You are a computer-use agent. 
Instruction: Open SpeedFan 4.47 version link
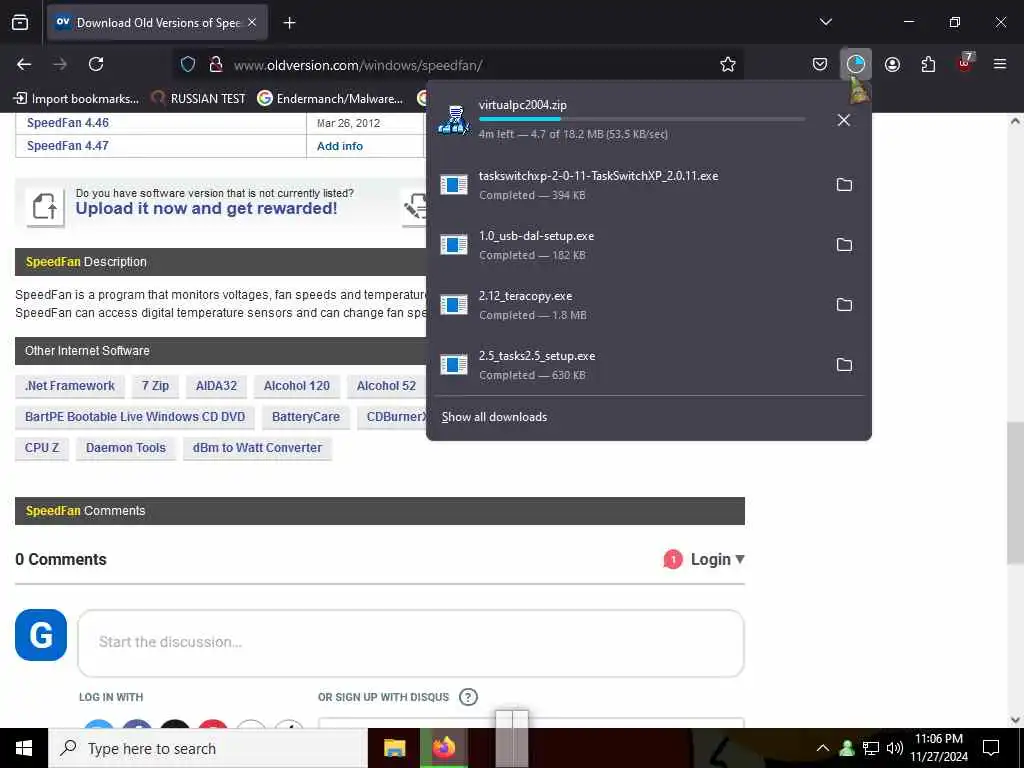coord(68,146)
